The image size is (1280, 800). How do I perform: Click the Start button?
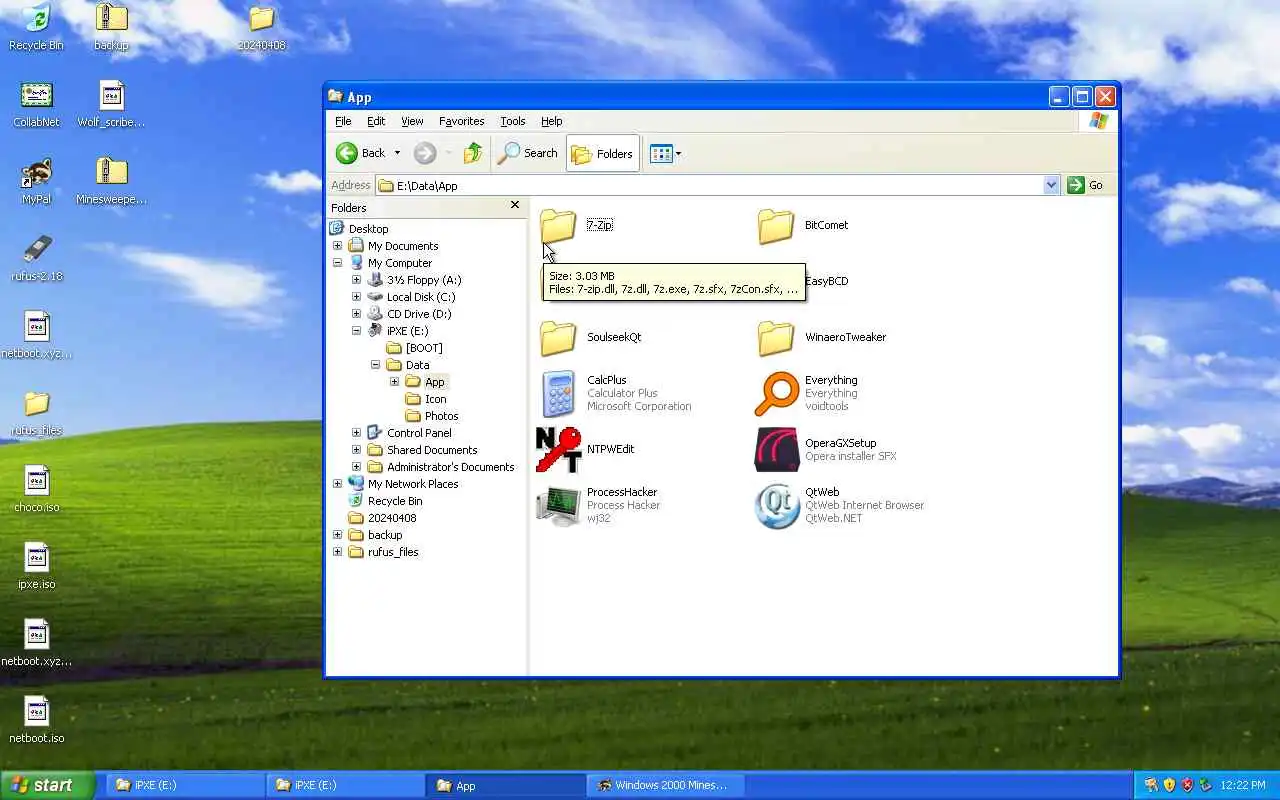click(47, 785)
